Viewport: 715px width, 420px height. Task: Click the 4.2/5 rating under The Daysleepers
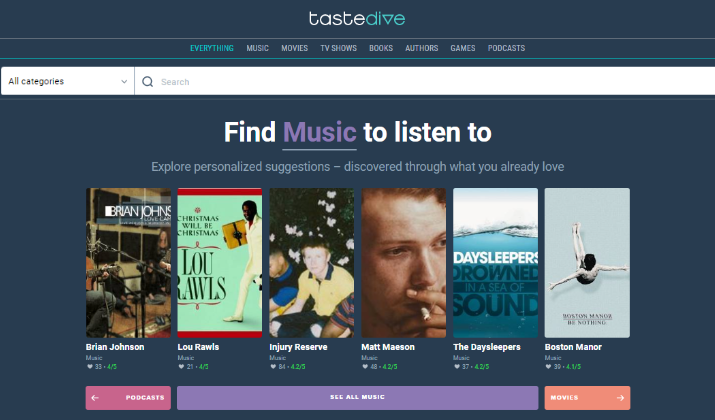click(482, 367)
